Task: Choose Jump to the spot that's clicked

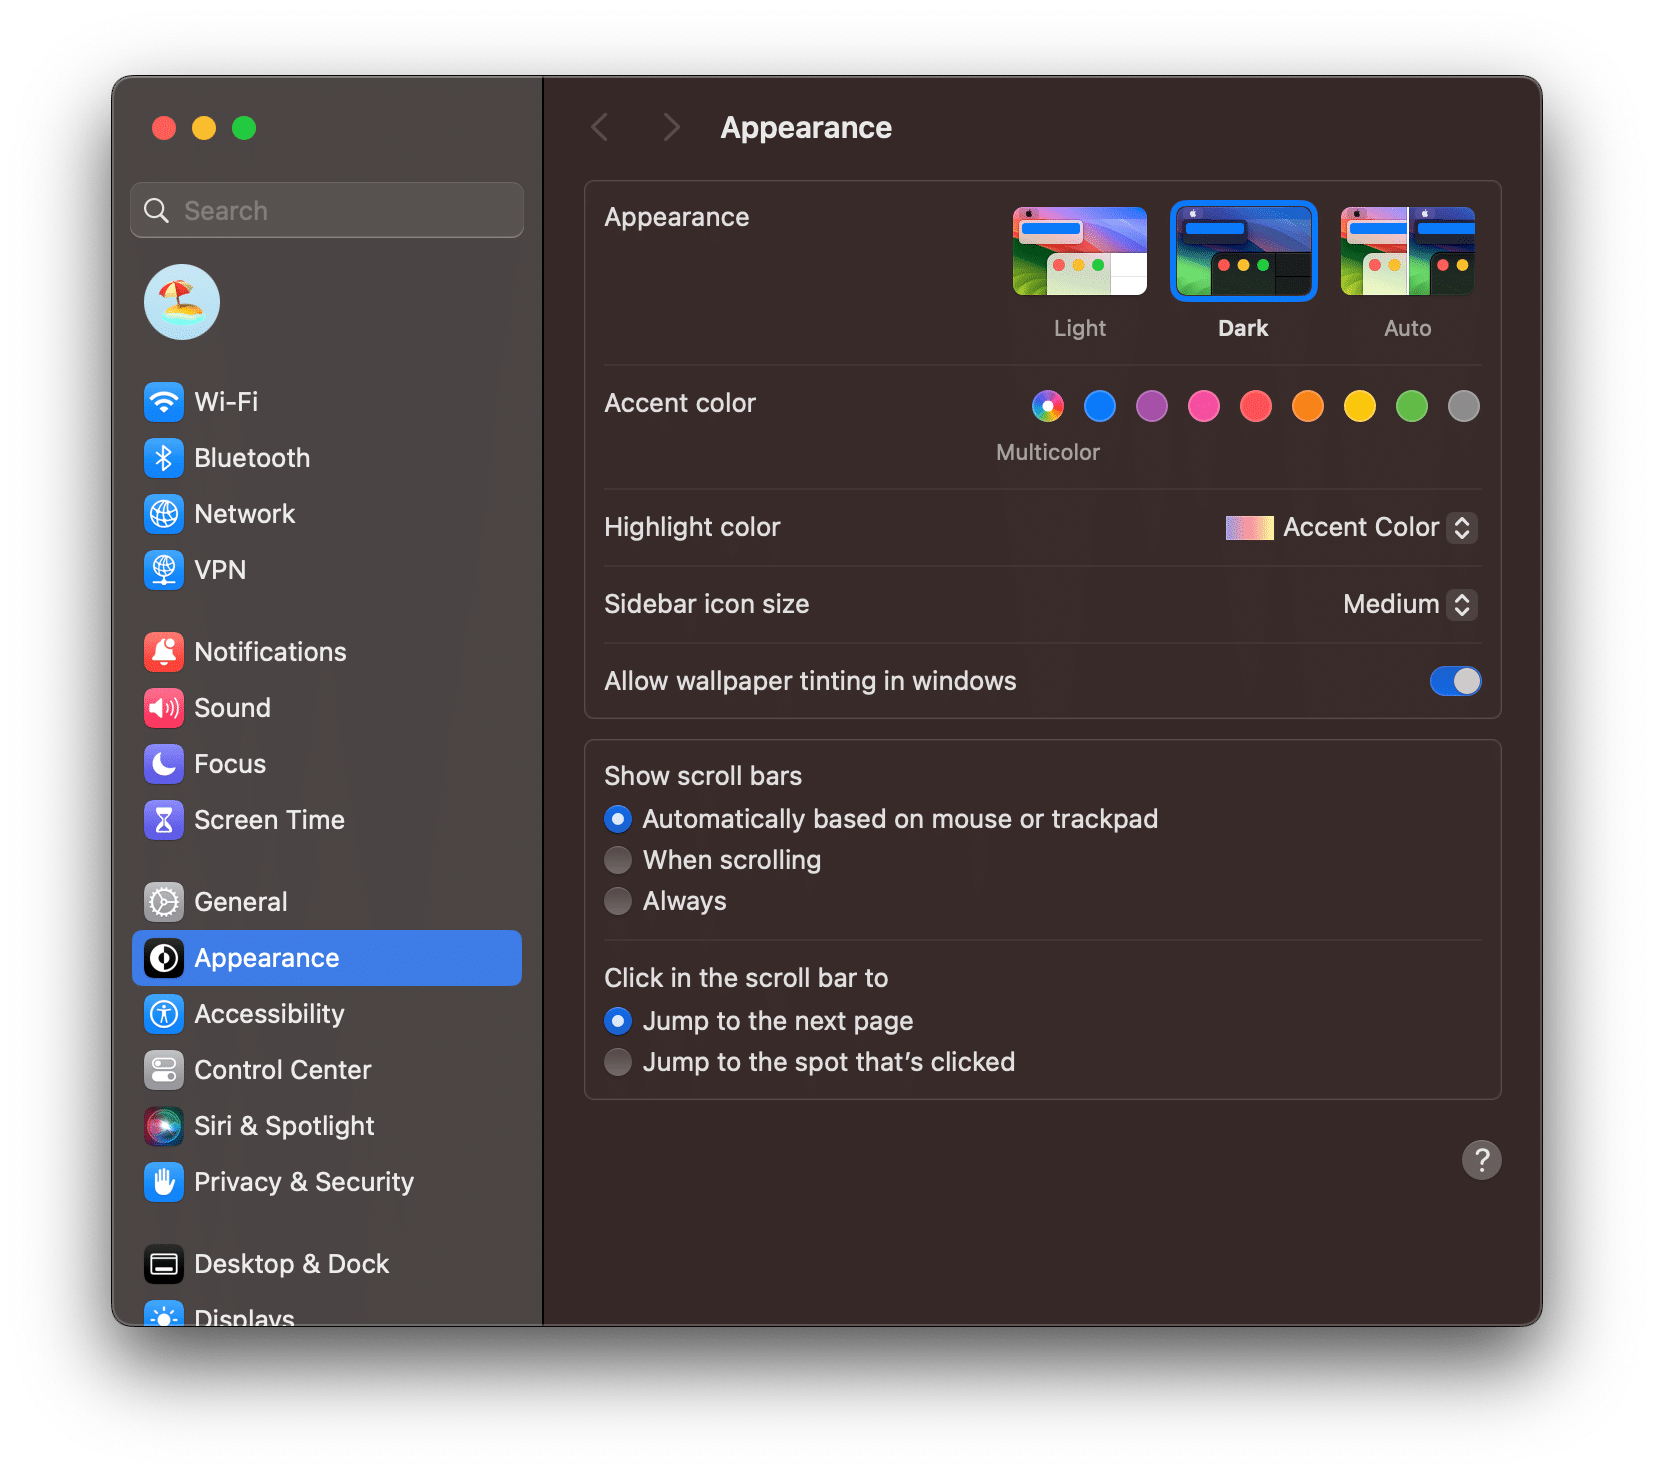Action: [x=618, y=1062]
